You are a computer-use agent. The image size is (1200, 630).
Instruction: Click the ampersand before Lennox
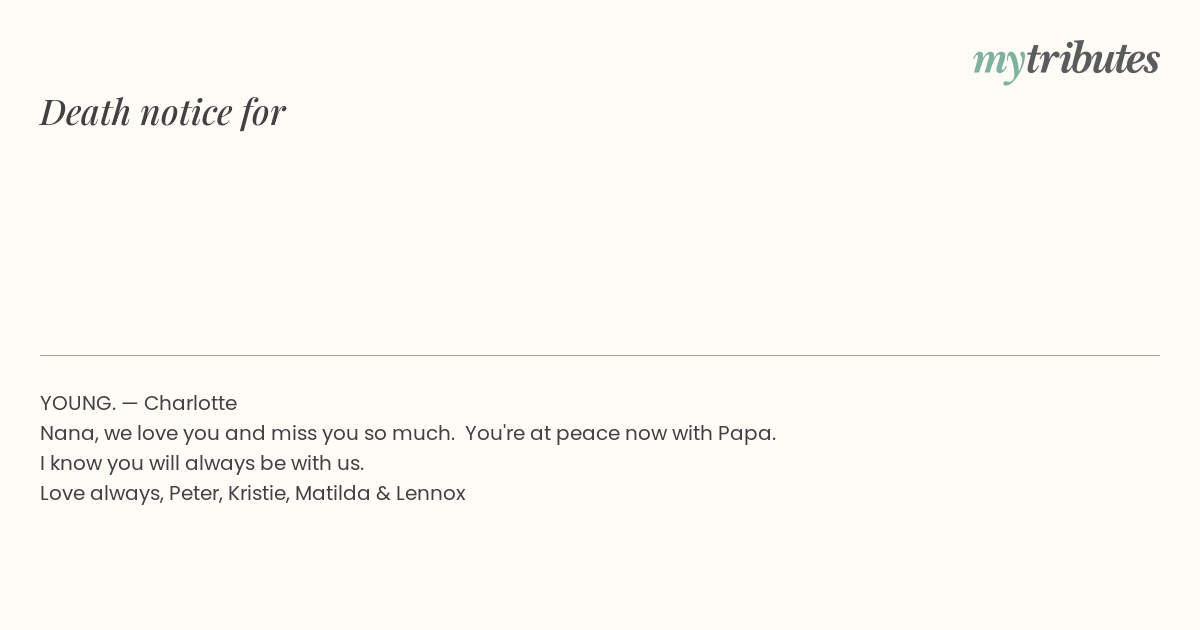(x=383, y=493)
